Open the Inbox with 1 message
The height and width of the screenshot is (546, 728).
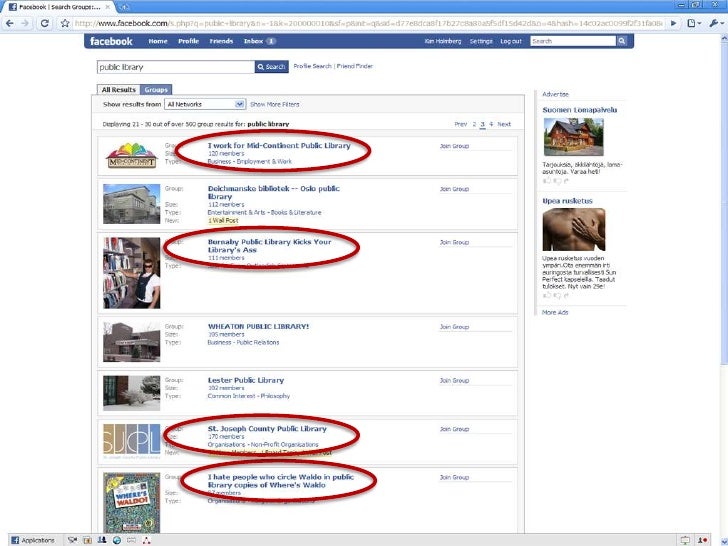pos(260,41)
